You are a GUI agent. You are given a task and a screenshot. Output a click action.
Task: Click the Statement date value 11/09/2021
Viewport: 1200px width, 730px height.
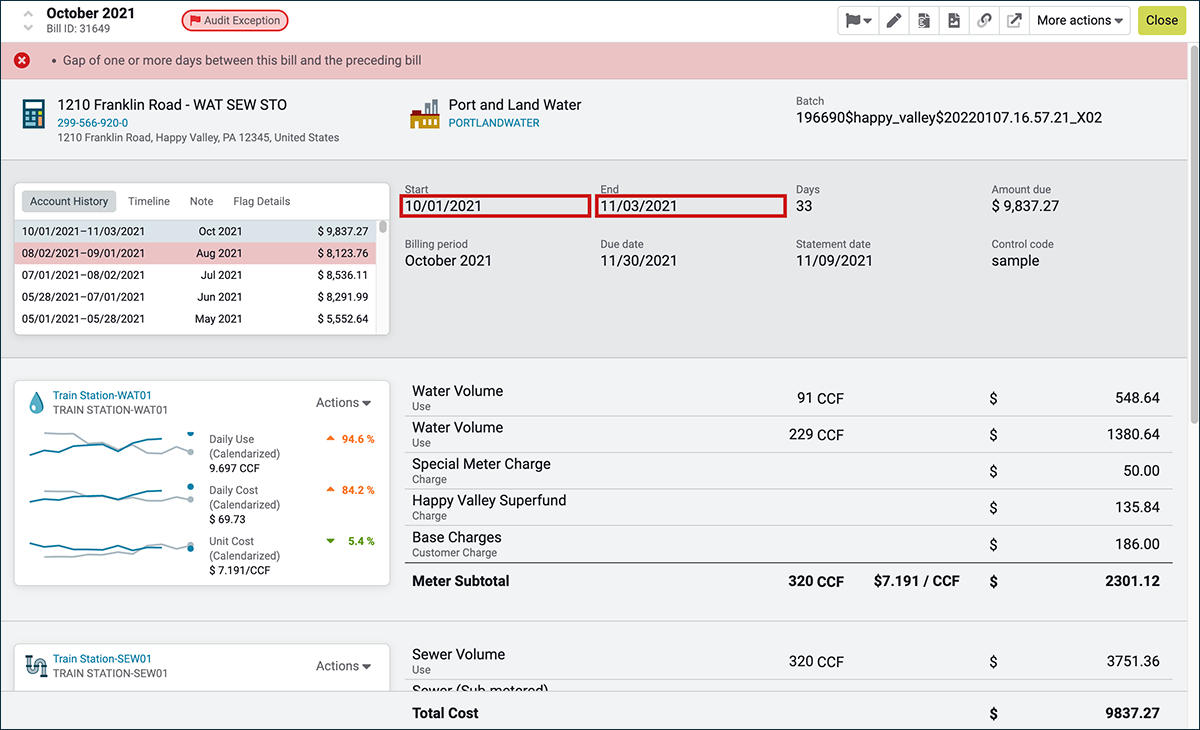pyautogui.click(x=834, y=260)
